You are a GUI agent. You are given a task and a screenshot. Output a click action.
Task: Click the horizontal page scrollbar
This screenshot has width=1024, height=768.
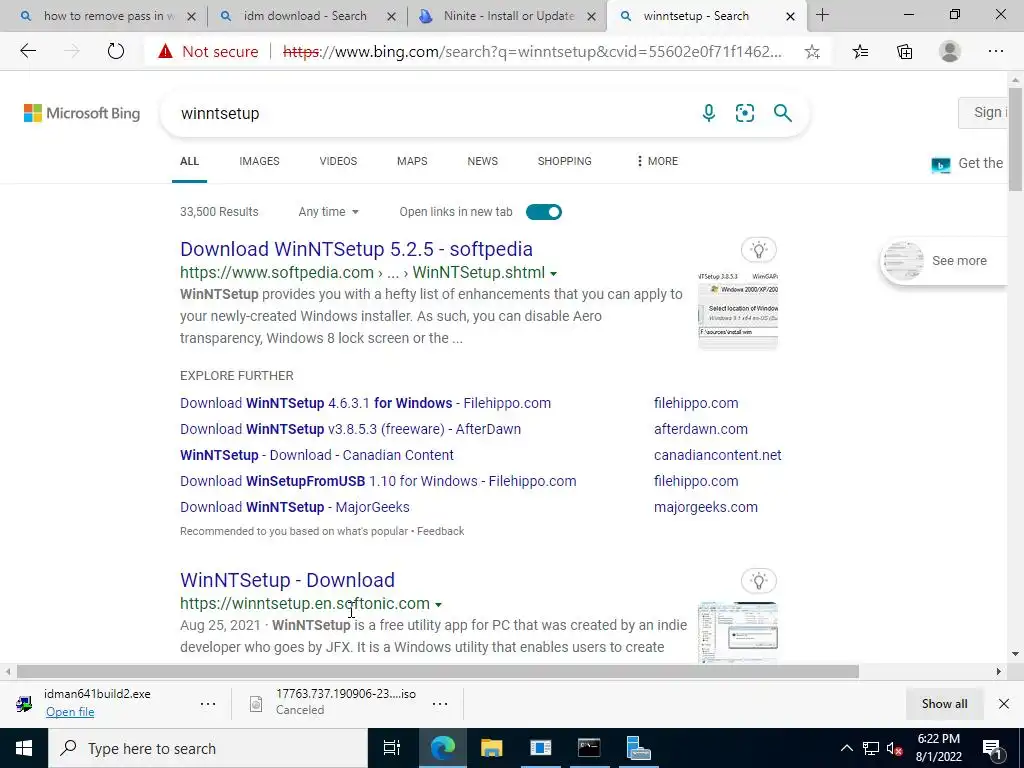438,671
